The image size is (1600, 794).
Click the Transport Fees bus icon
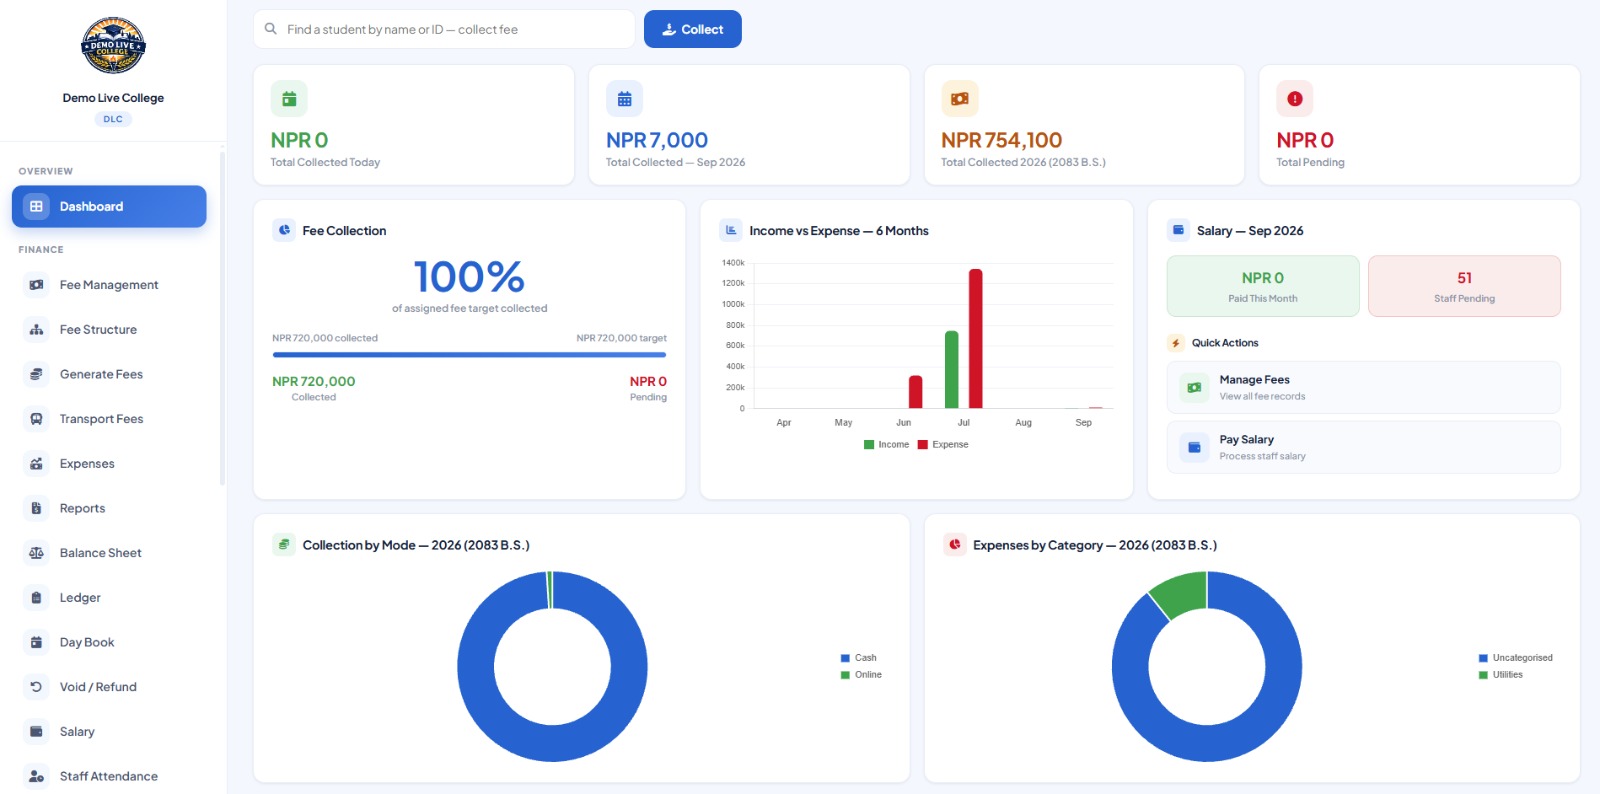click(x=36, y=419)
